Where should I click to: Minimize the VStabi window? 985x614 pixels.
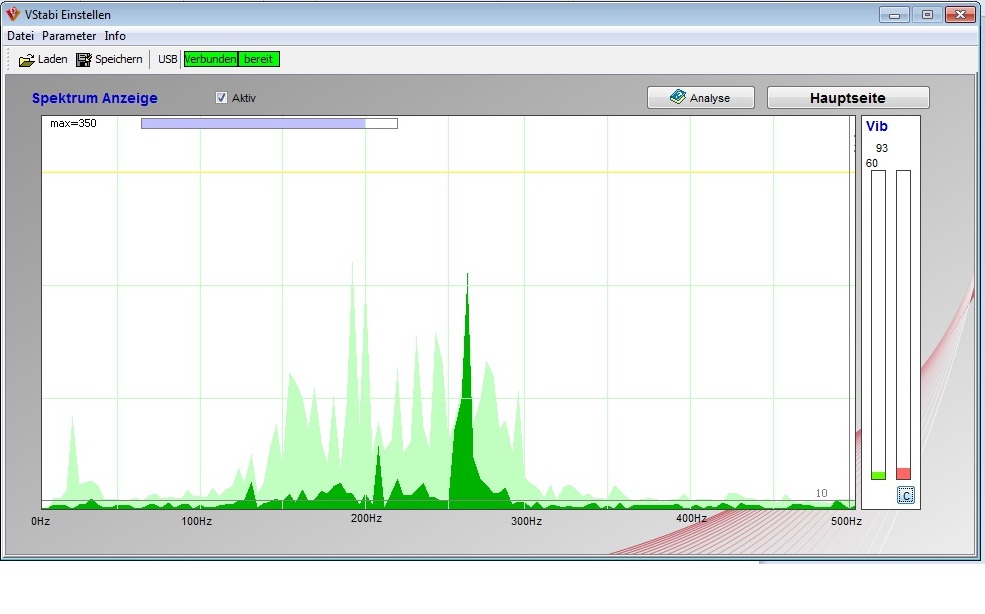(895, 15)
